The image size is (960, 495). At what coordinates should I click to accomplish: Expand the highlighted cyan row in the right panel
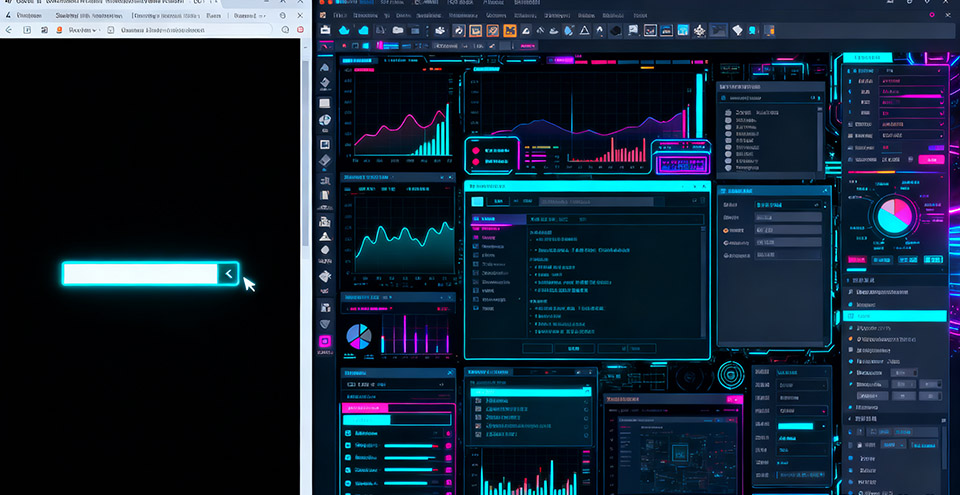point(895,316)
